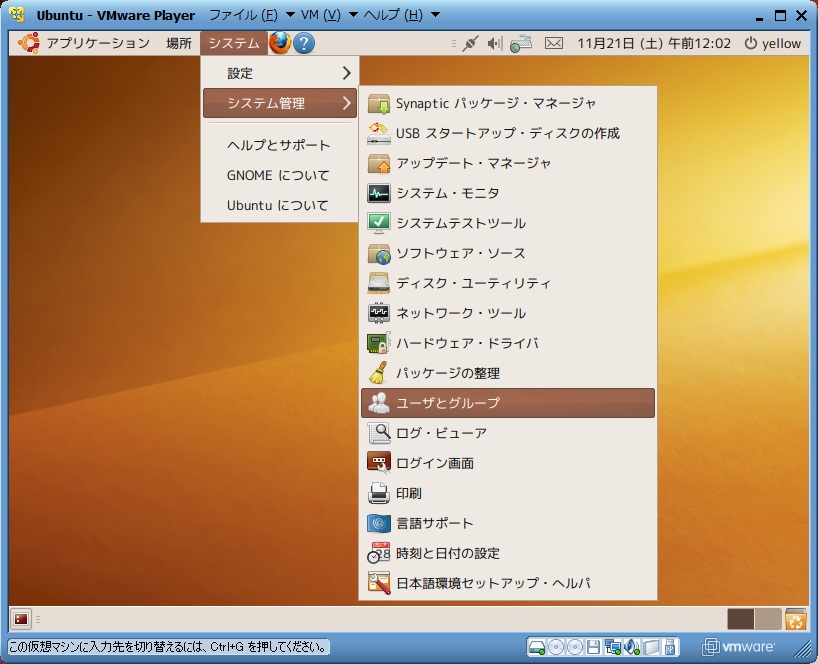Launch System Monitor (システム・モニタ) icon
The image size is (818, 664).
[378, 194]
